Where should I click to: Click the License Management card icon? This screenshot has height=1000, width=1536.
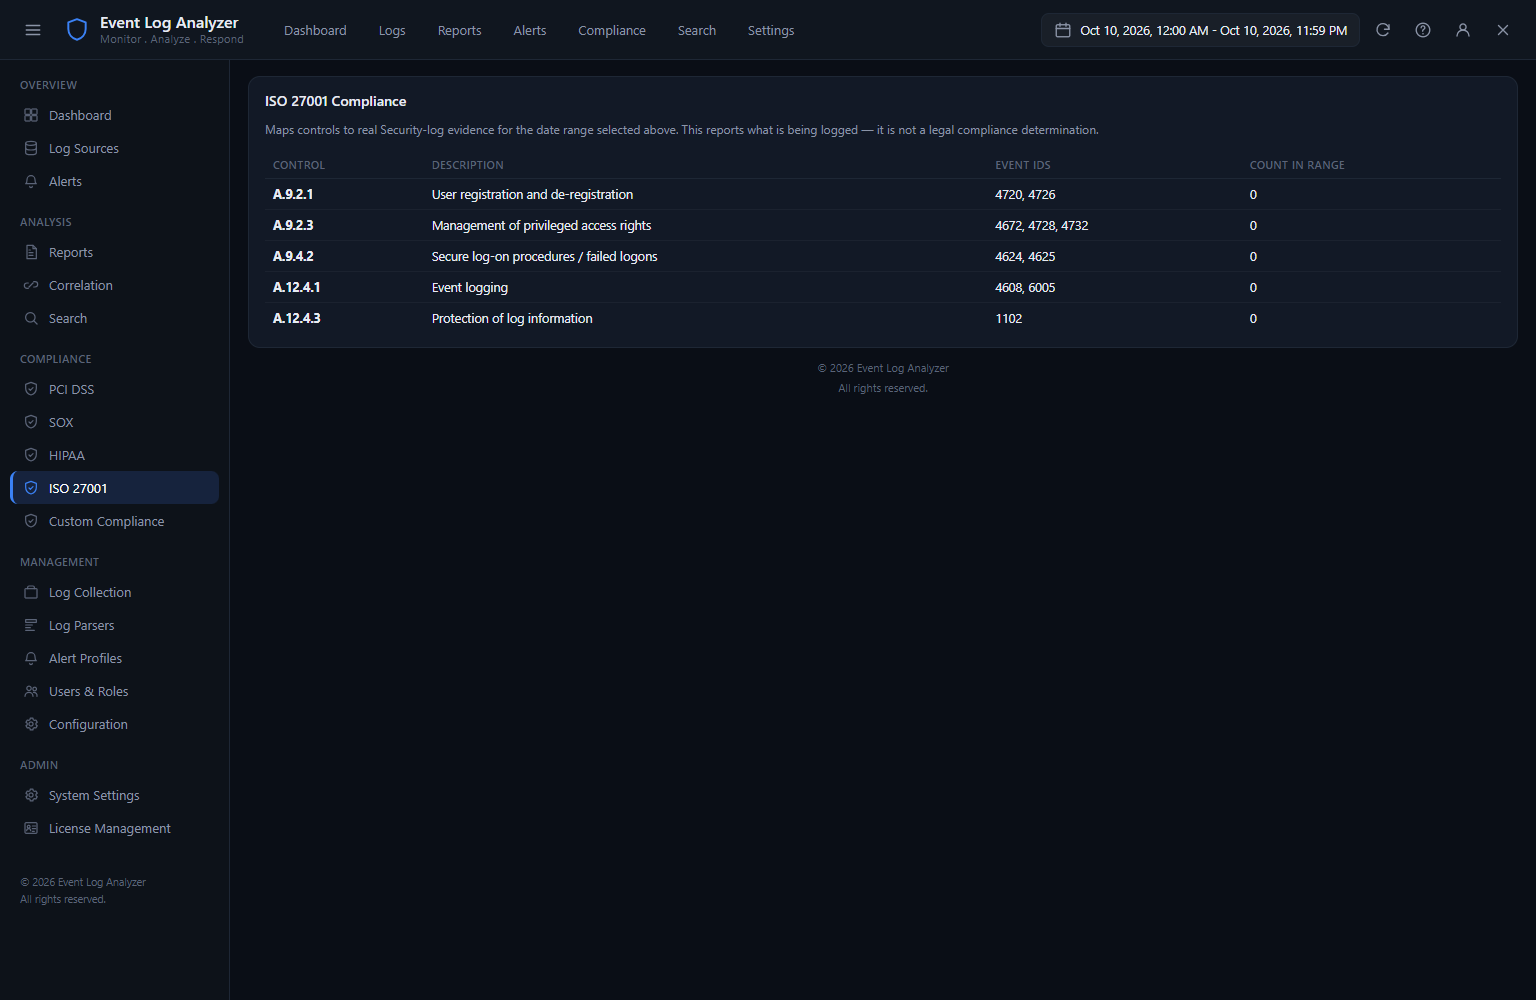31,828
